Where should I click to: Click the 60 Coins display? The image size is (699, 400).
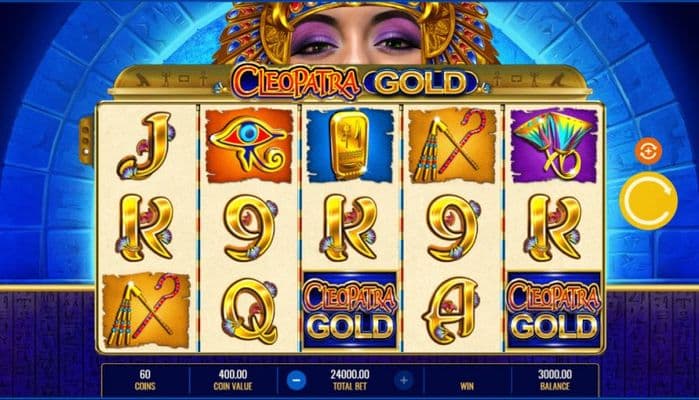click(145, 380)
